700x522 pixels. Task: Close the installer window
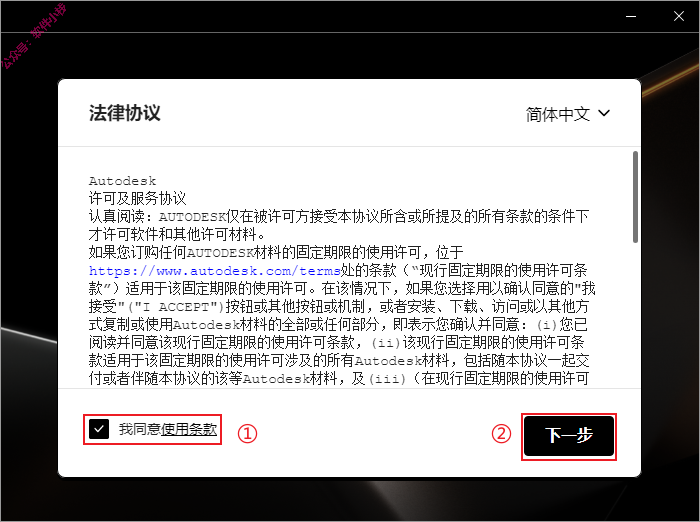tap(679, 17)
